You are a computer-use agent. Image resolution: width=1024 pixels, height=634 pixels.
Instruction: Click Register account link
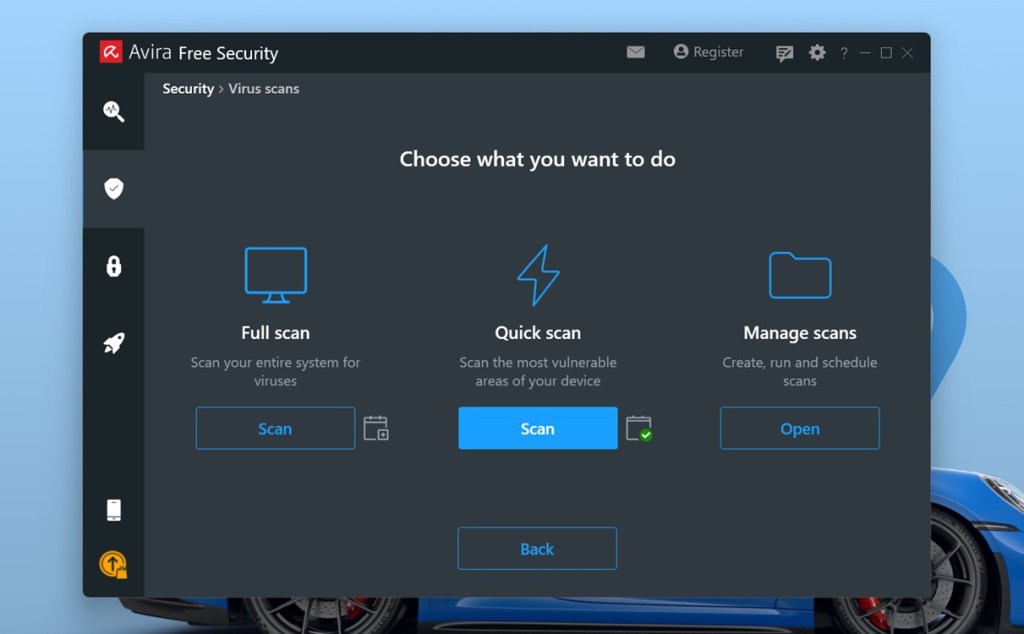click(709, 52)
